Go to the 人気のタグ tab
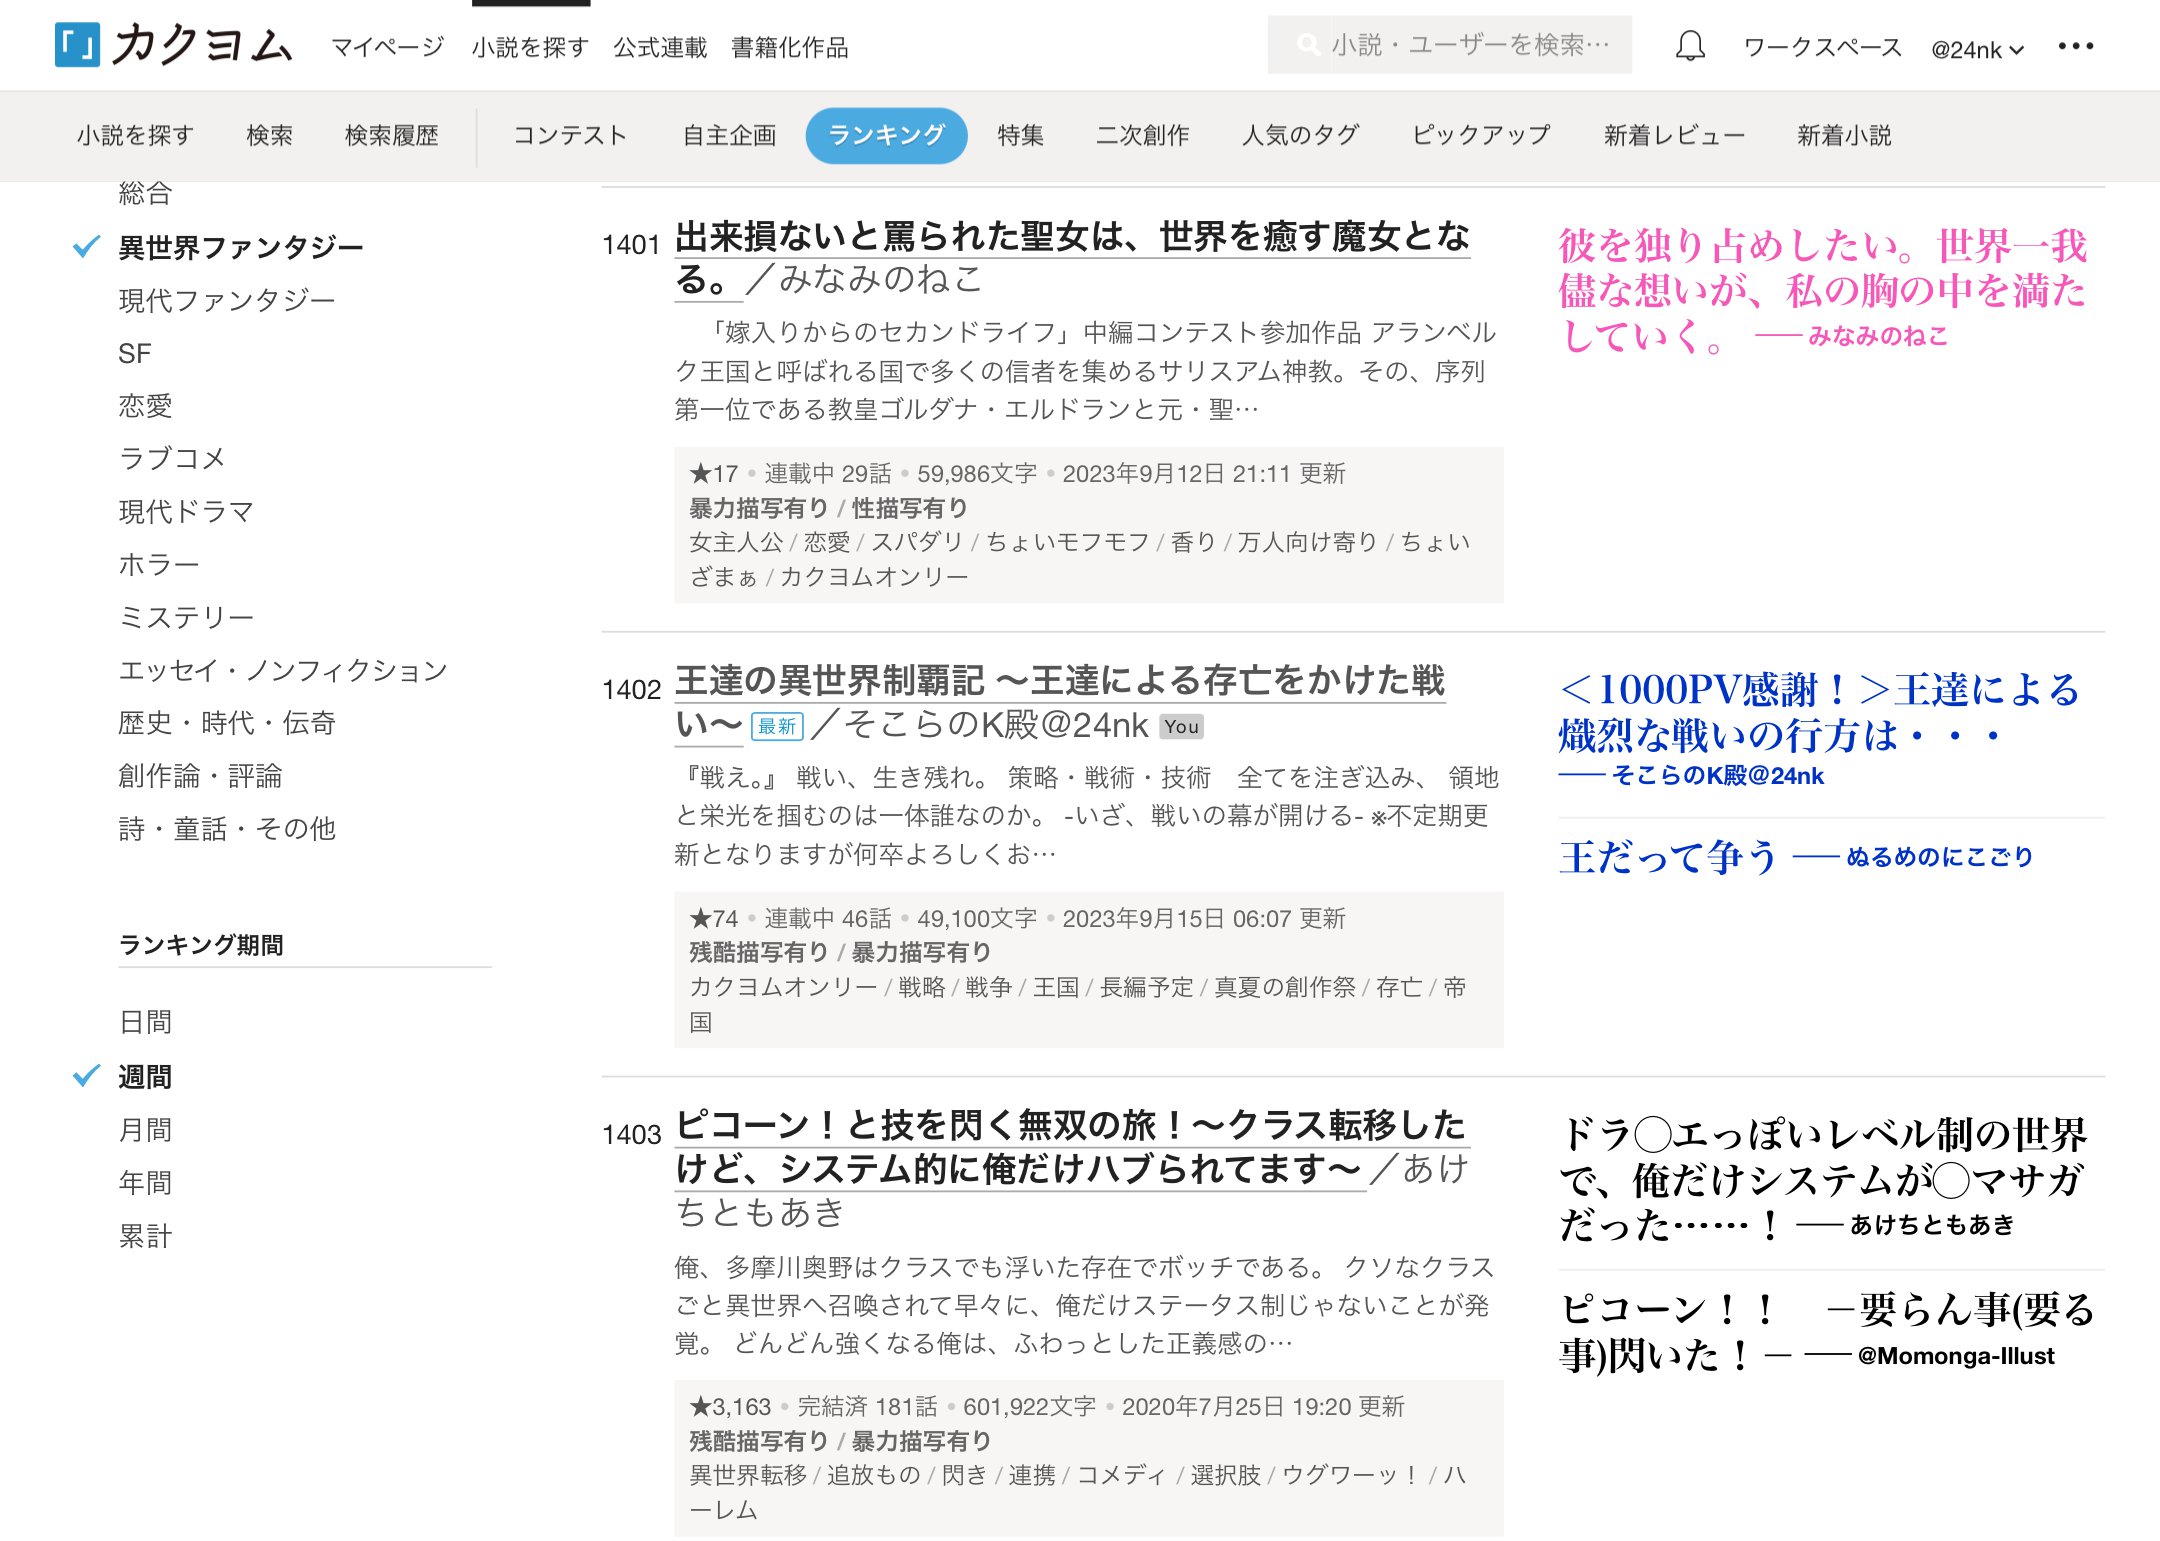The width and height of the screenshot is (2160, 1541). (x=1300, y=135)
